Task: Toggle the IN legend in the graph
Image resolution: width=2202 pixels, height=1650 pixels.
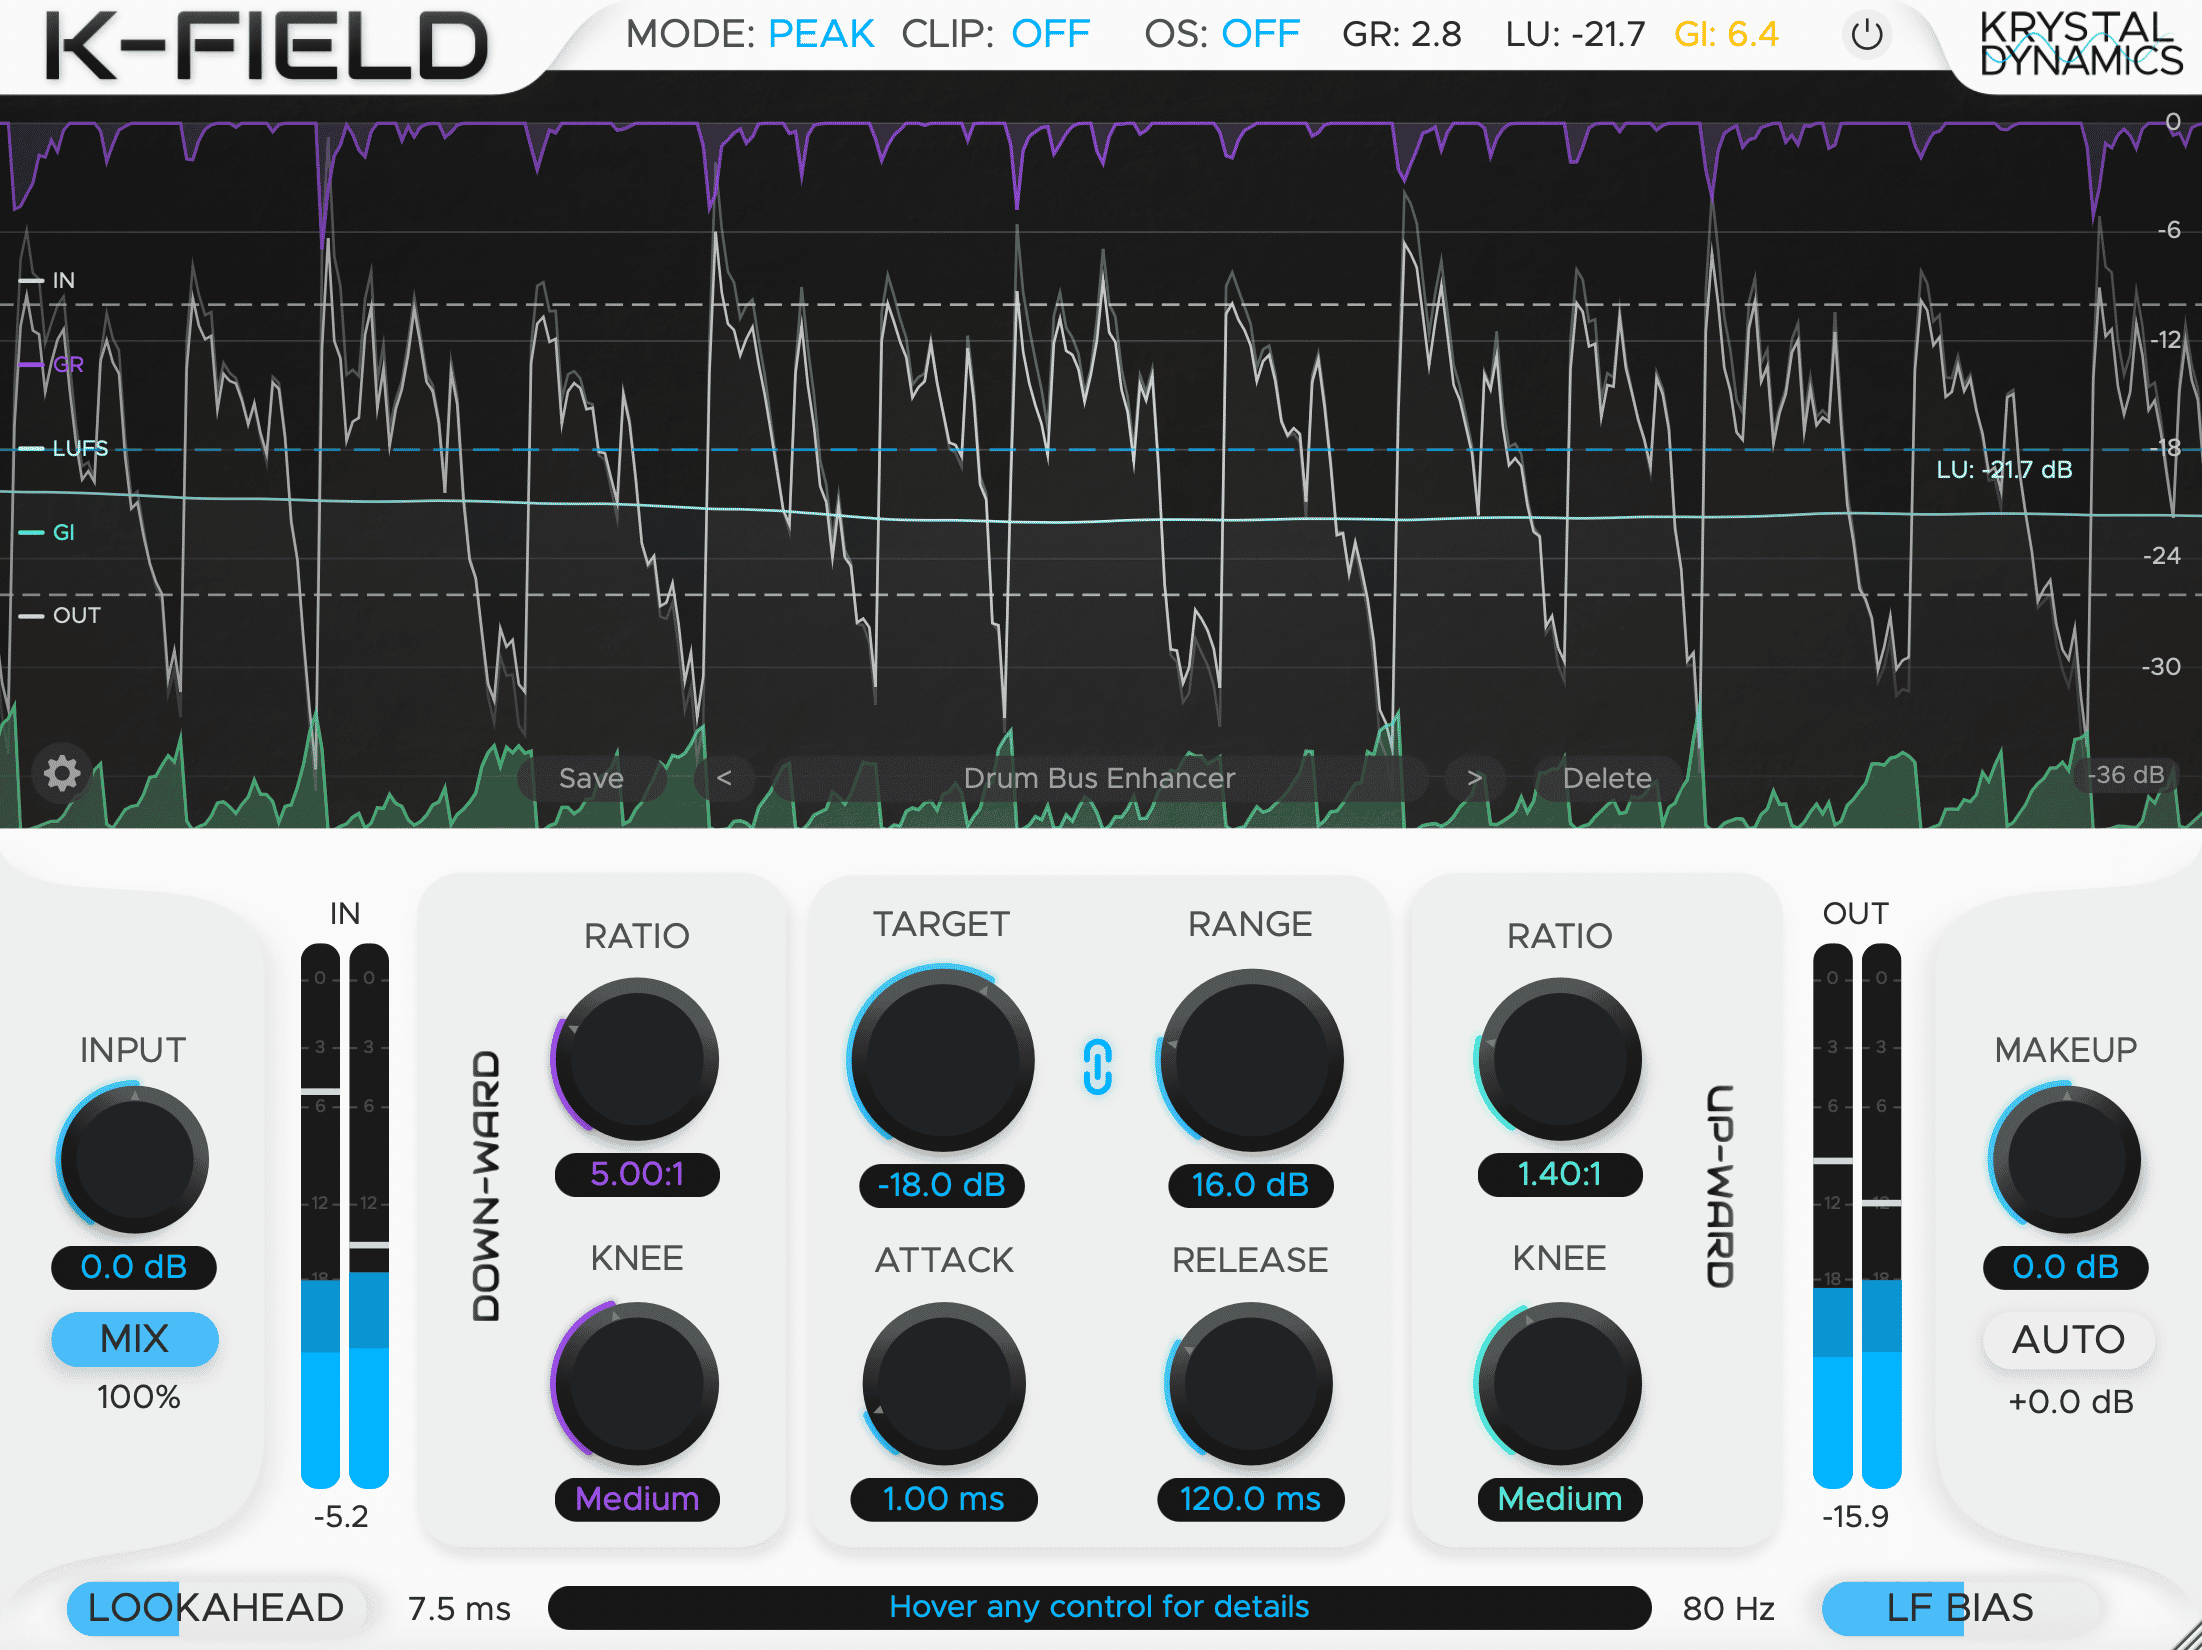Action: (47, 280)
